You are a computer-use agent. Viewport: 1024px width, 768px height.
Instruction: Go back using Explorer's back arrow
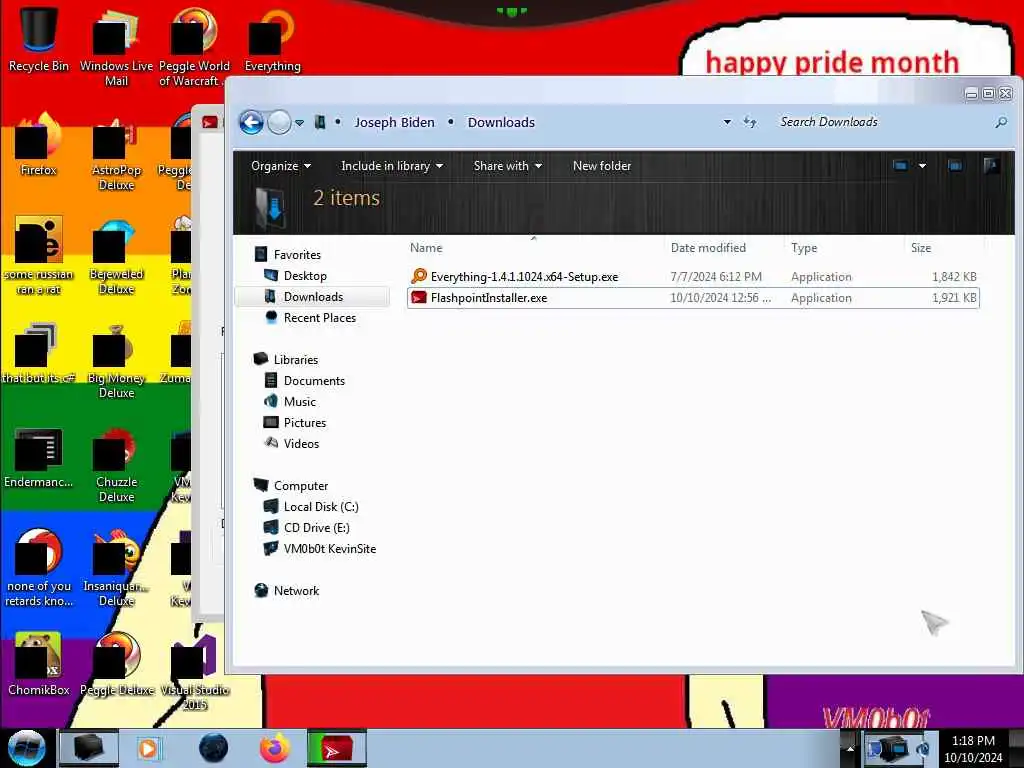point(251,122)
